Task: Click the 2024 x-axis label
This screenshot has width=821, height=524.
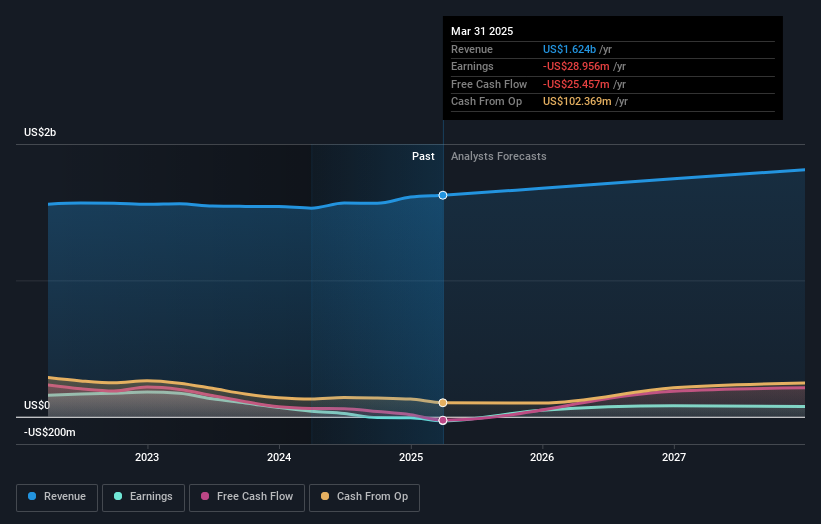Action: pos(279,457)
